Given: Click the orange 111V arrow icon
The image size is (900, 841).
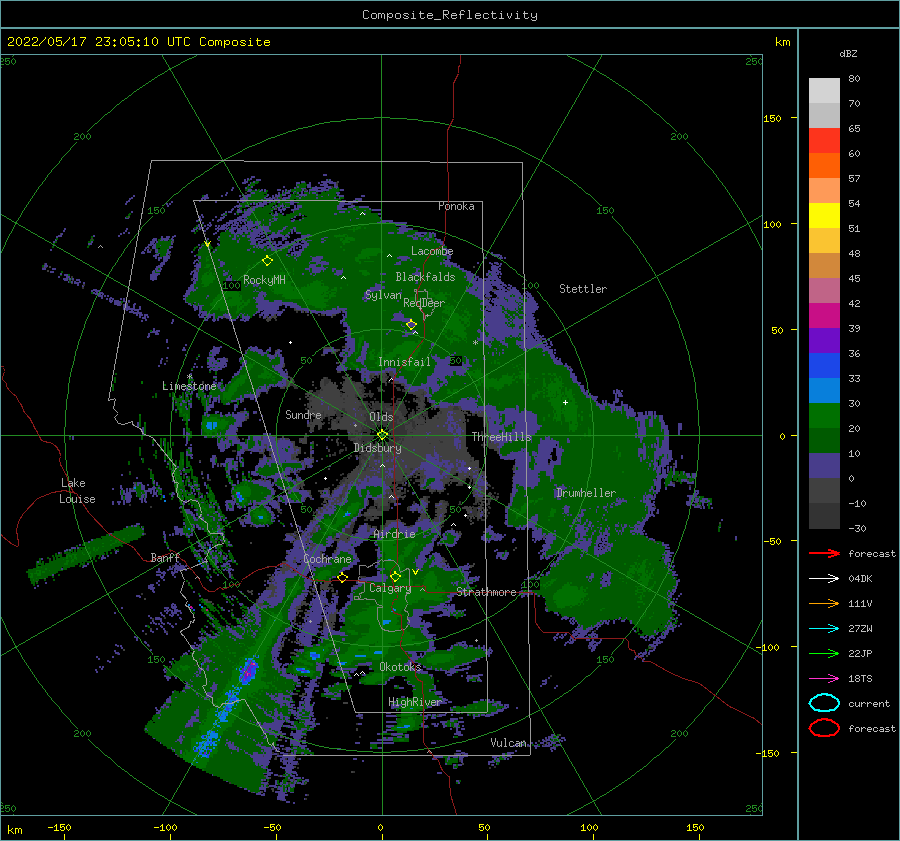Looking at the screenshot, I should (824, 603).
